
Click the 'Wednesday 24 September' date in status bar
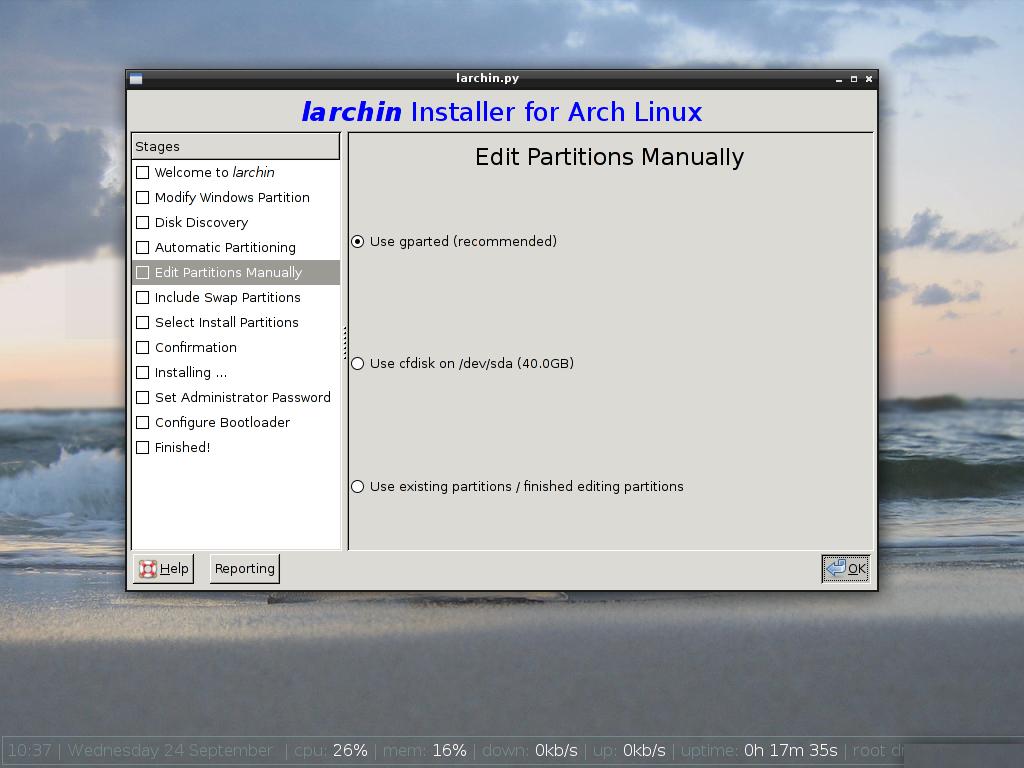(170, 751)
